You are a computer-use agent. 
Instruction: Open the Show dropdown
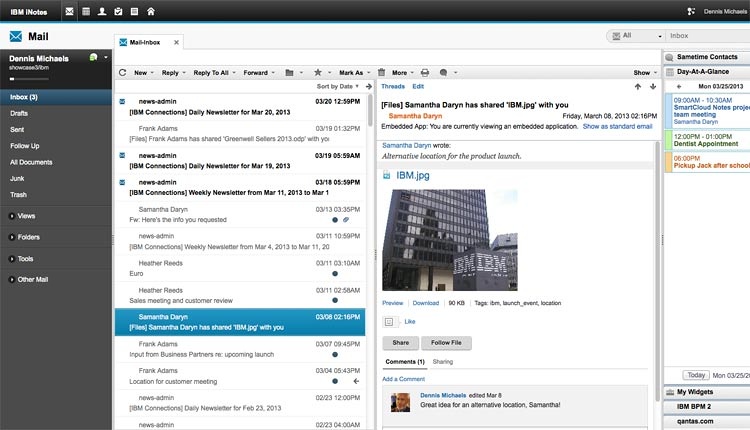click(645, 73)
